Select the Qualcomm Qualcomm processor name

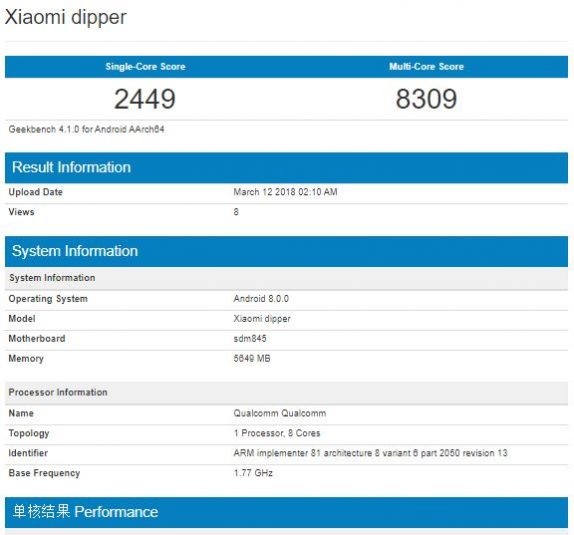pyautogui.click(x=280, y=413)
